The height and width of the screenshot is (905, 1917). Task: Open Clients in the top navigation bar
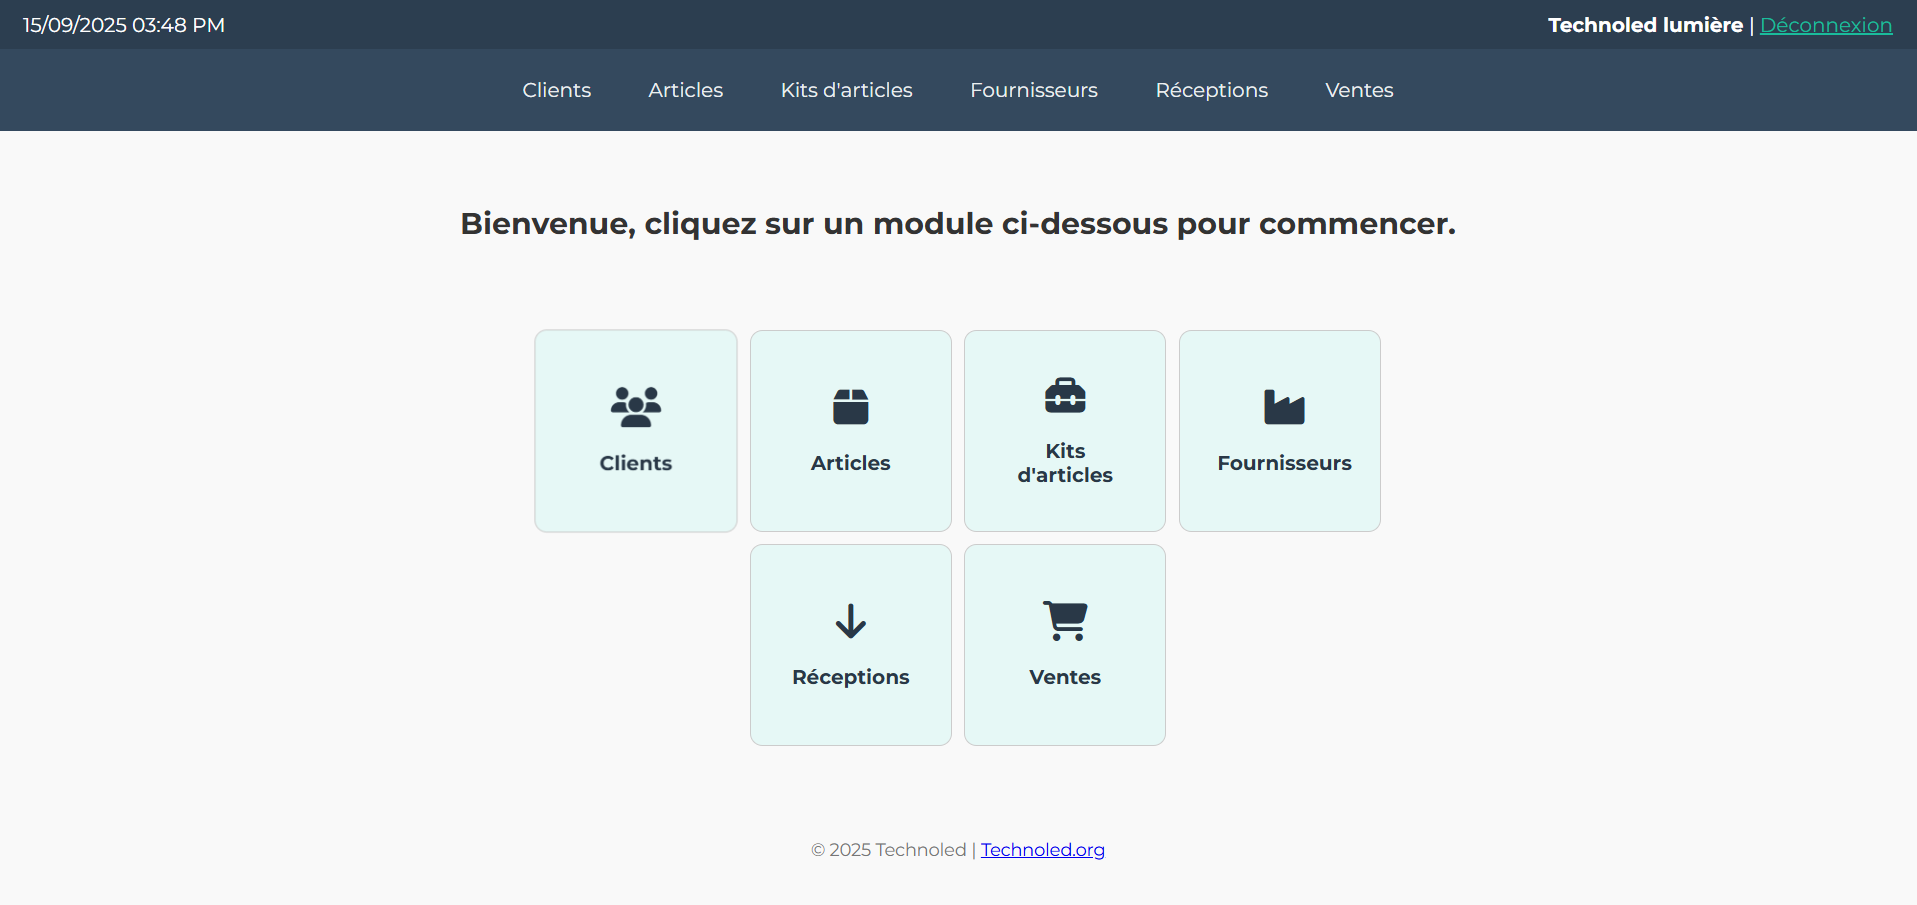click(x=556, y=90)
